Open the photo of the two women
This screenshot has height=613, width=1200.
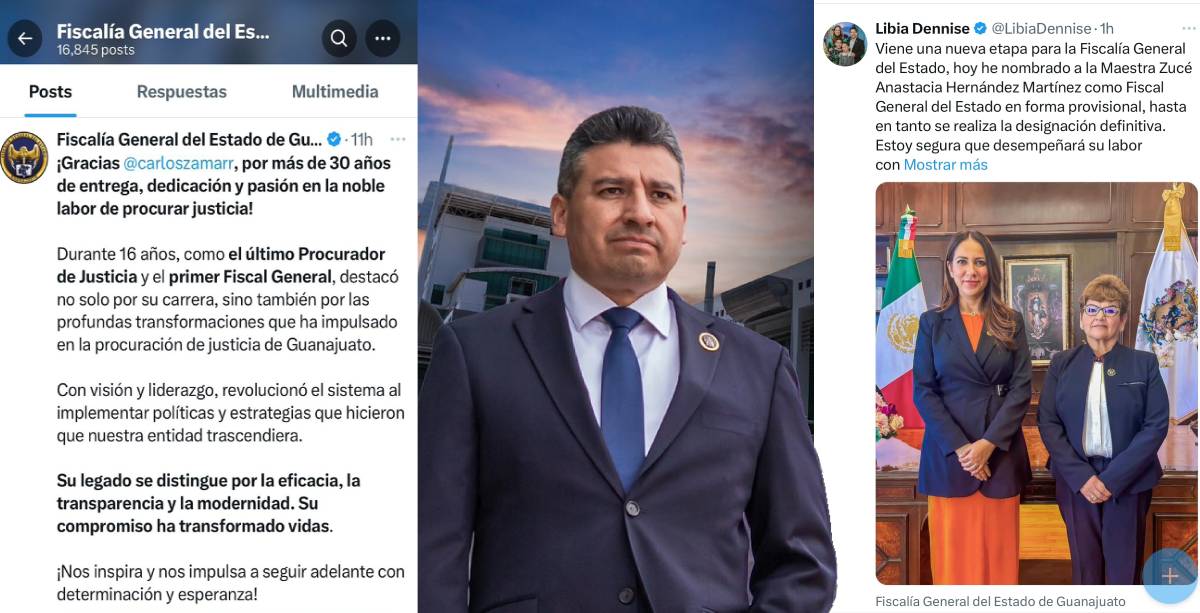(1036, 383)
